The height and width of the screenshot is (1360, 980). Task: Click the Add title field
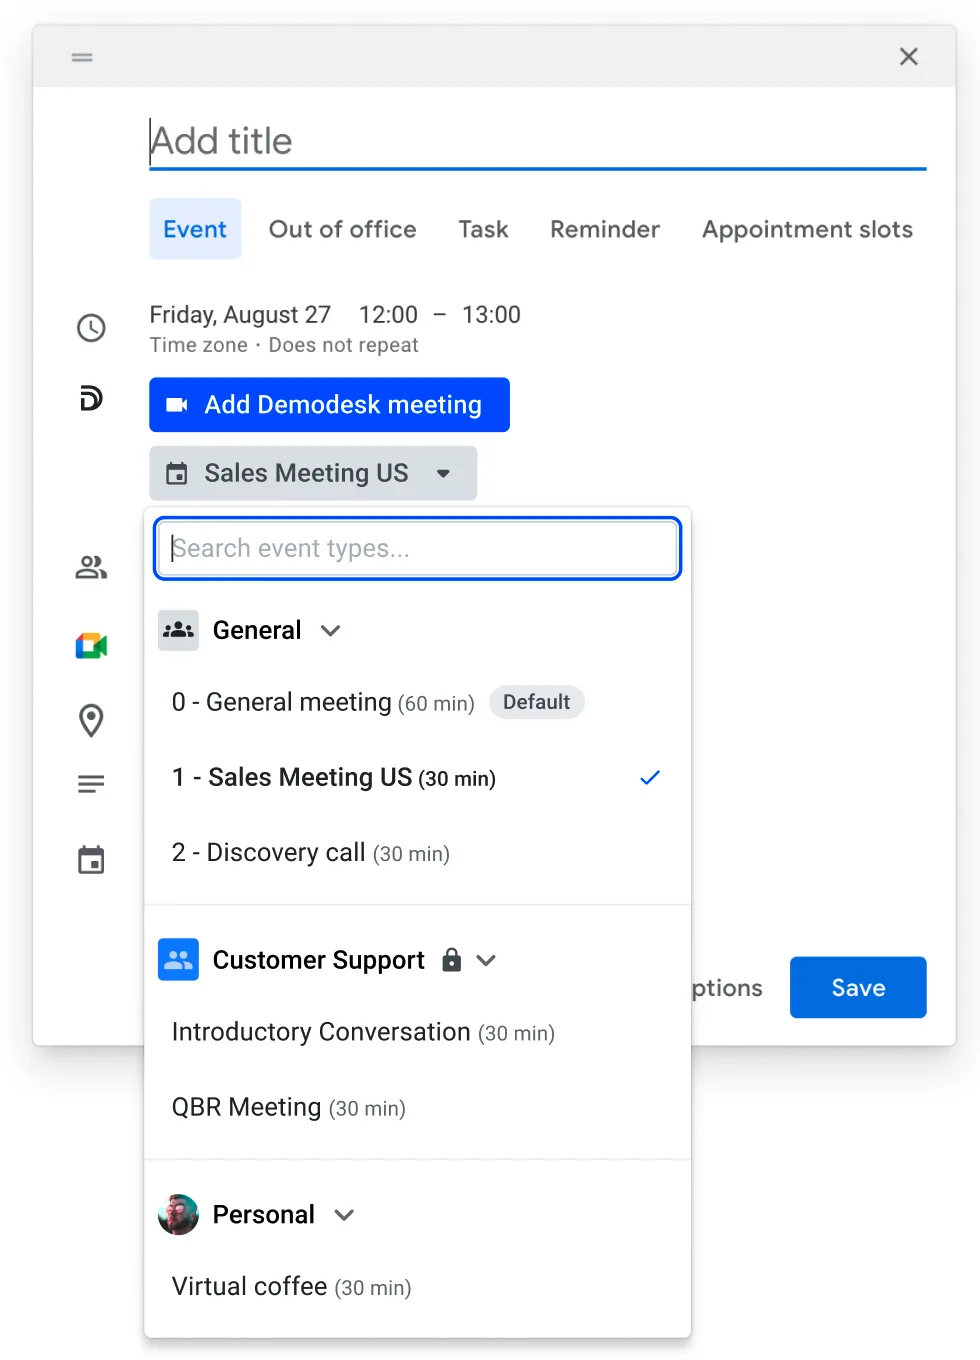pos(538,141)
